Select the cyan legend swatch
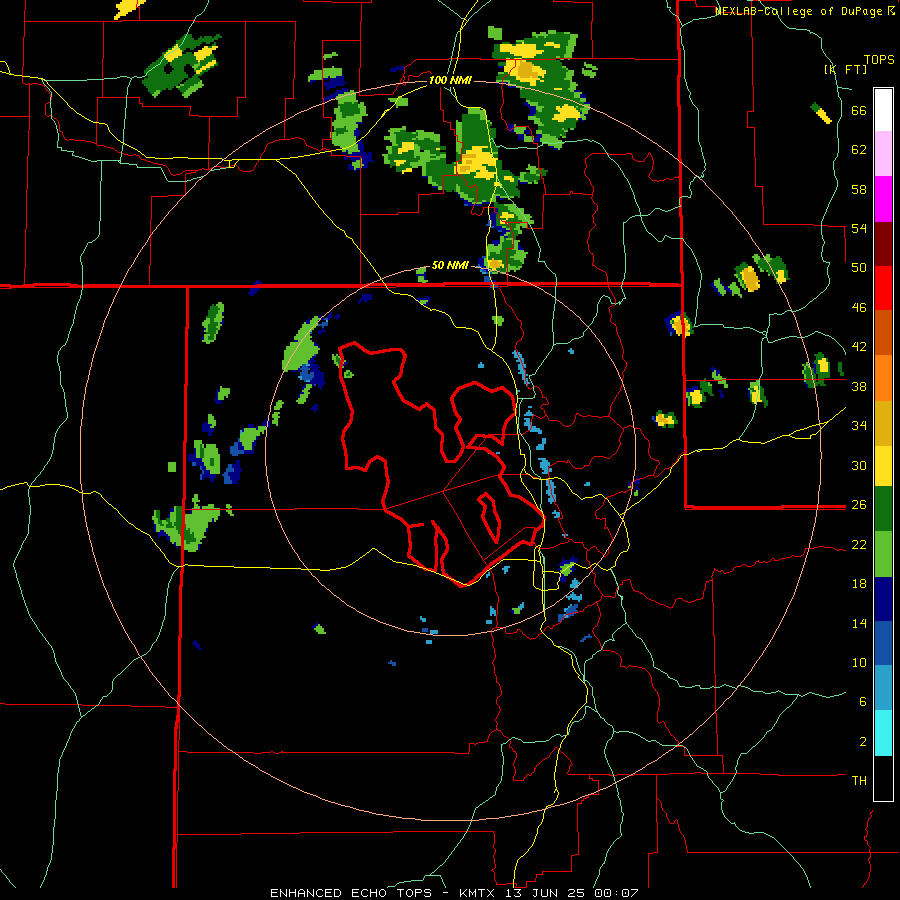This screenshot has width=900, height=900. (883, 733)
